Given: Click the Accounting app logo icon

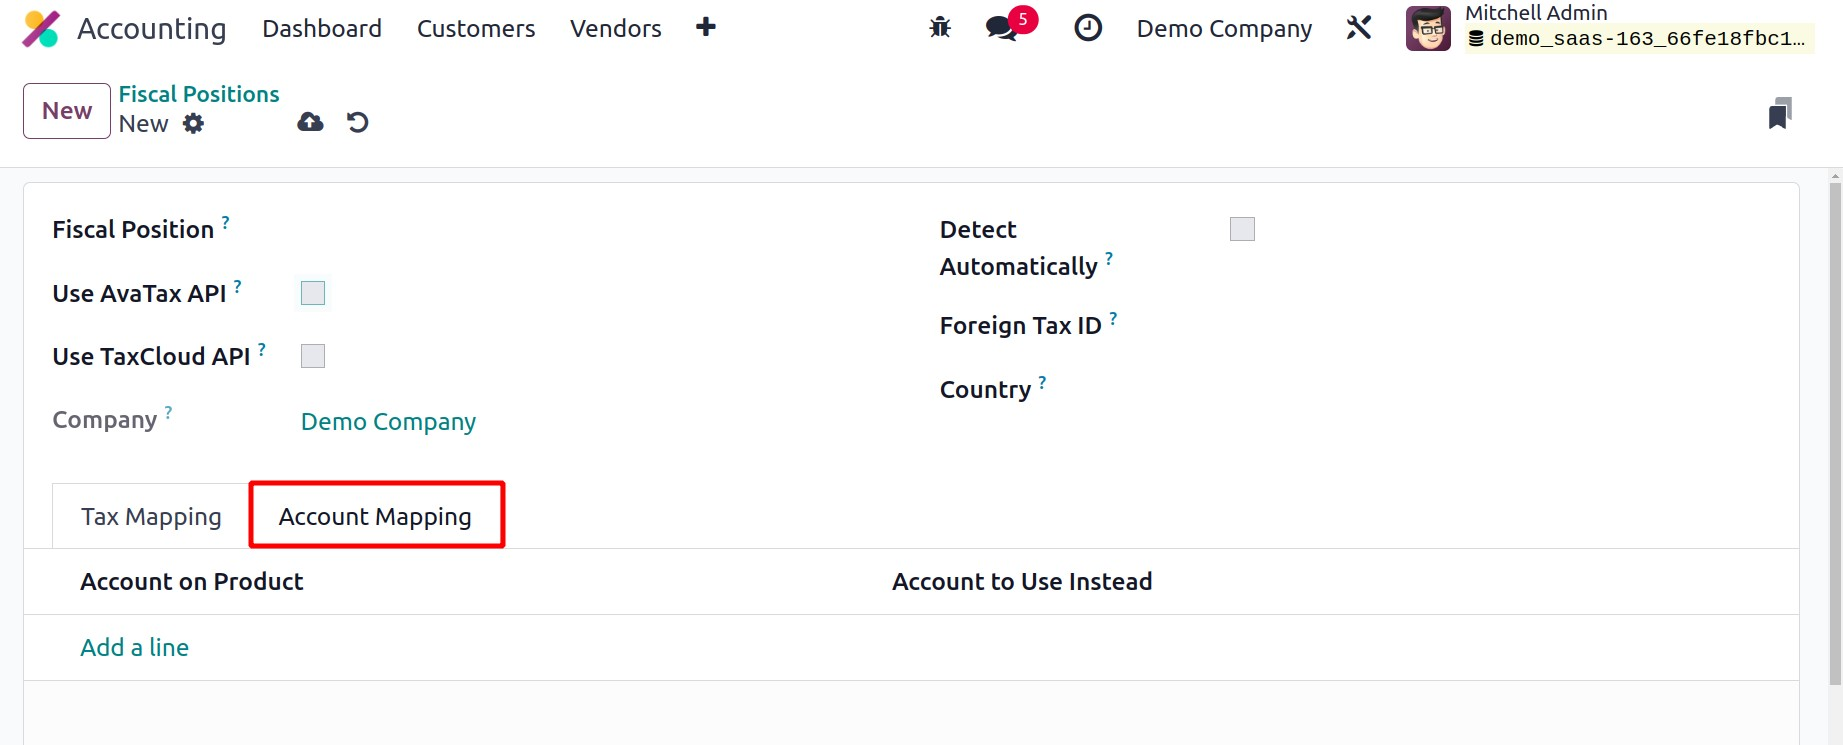Looking at the screenshot, I should coord(41,29).
